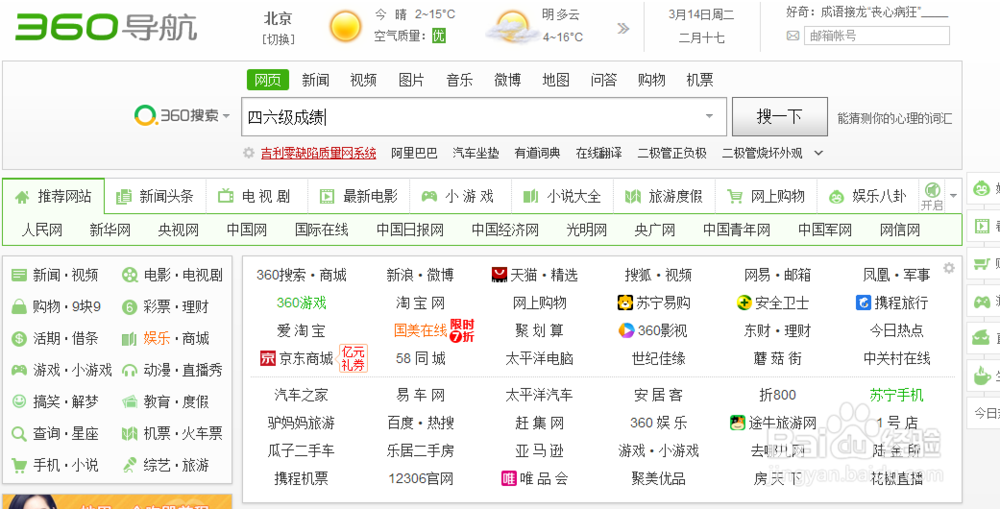Expand the category tabs dropdown arrow
Image resolution: width=1000 pixels, height=509 pixels.
pos(953,195)
